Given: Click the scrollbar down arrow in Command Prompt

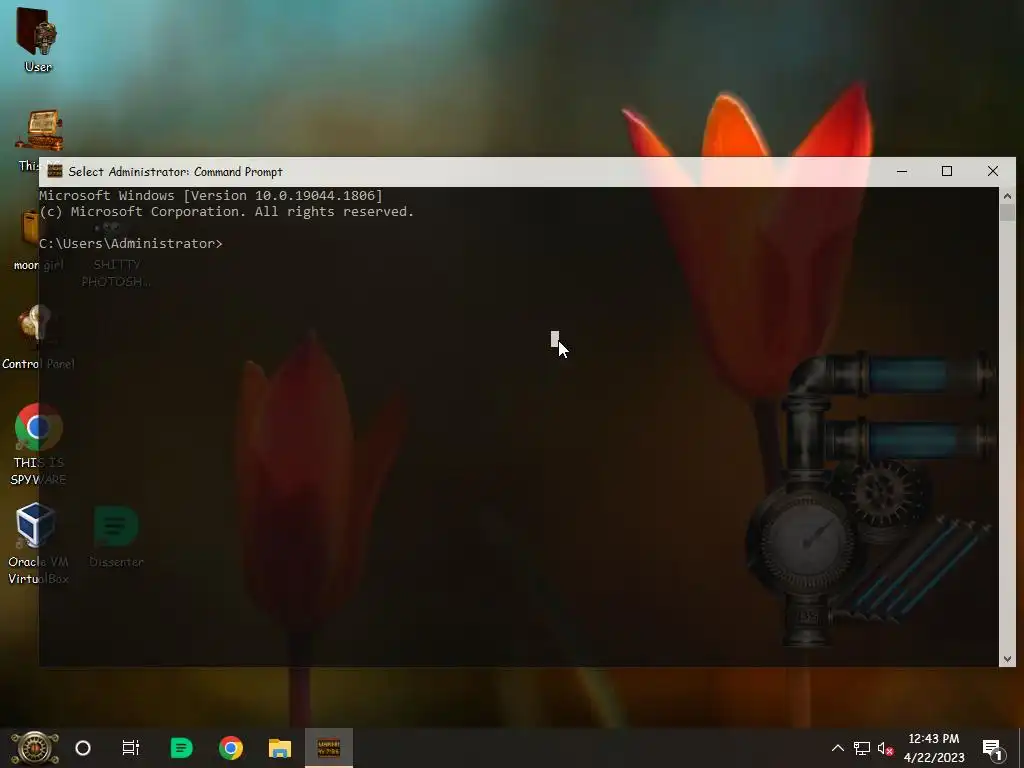Looking at the screenshot, I should tap(1007, 659).
